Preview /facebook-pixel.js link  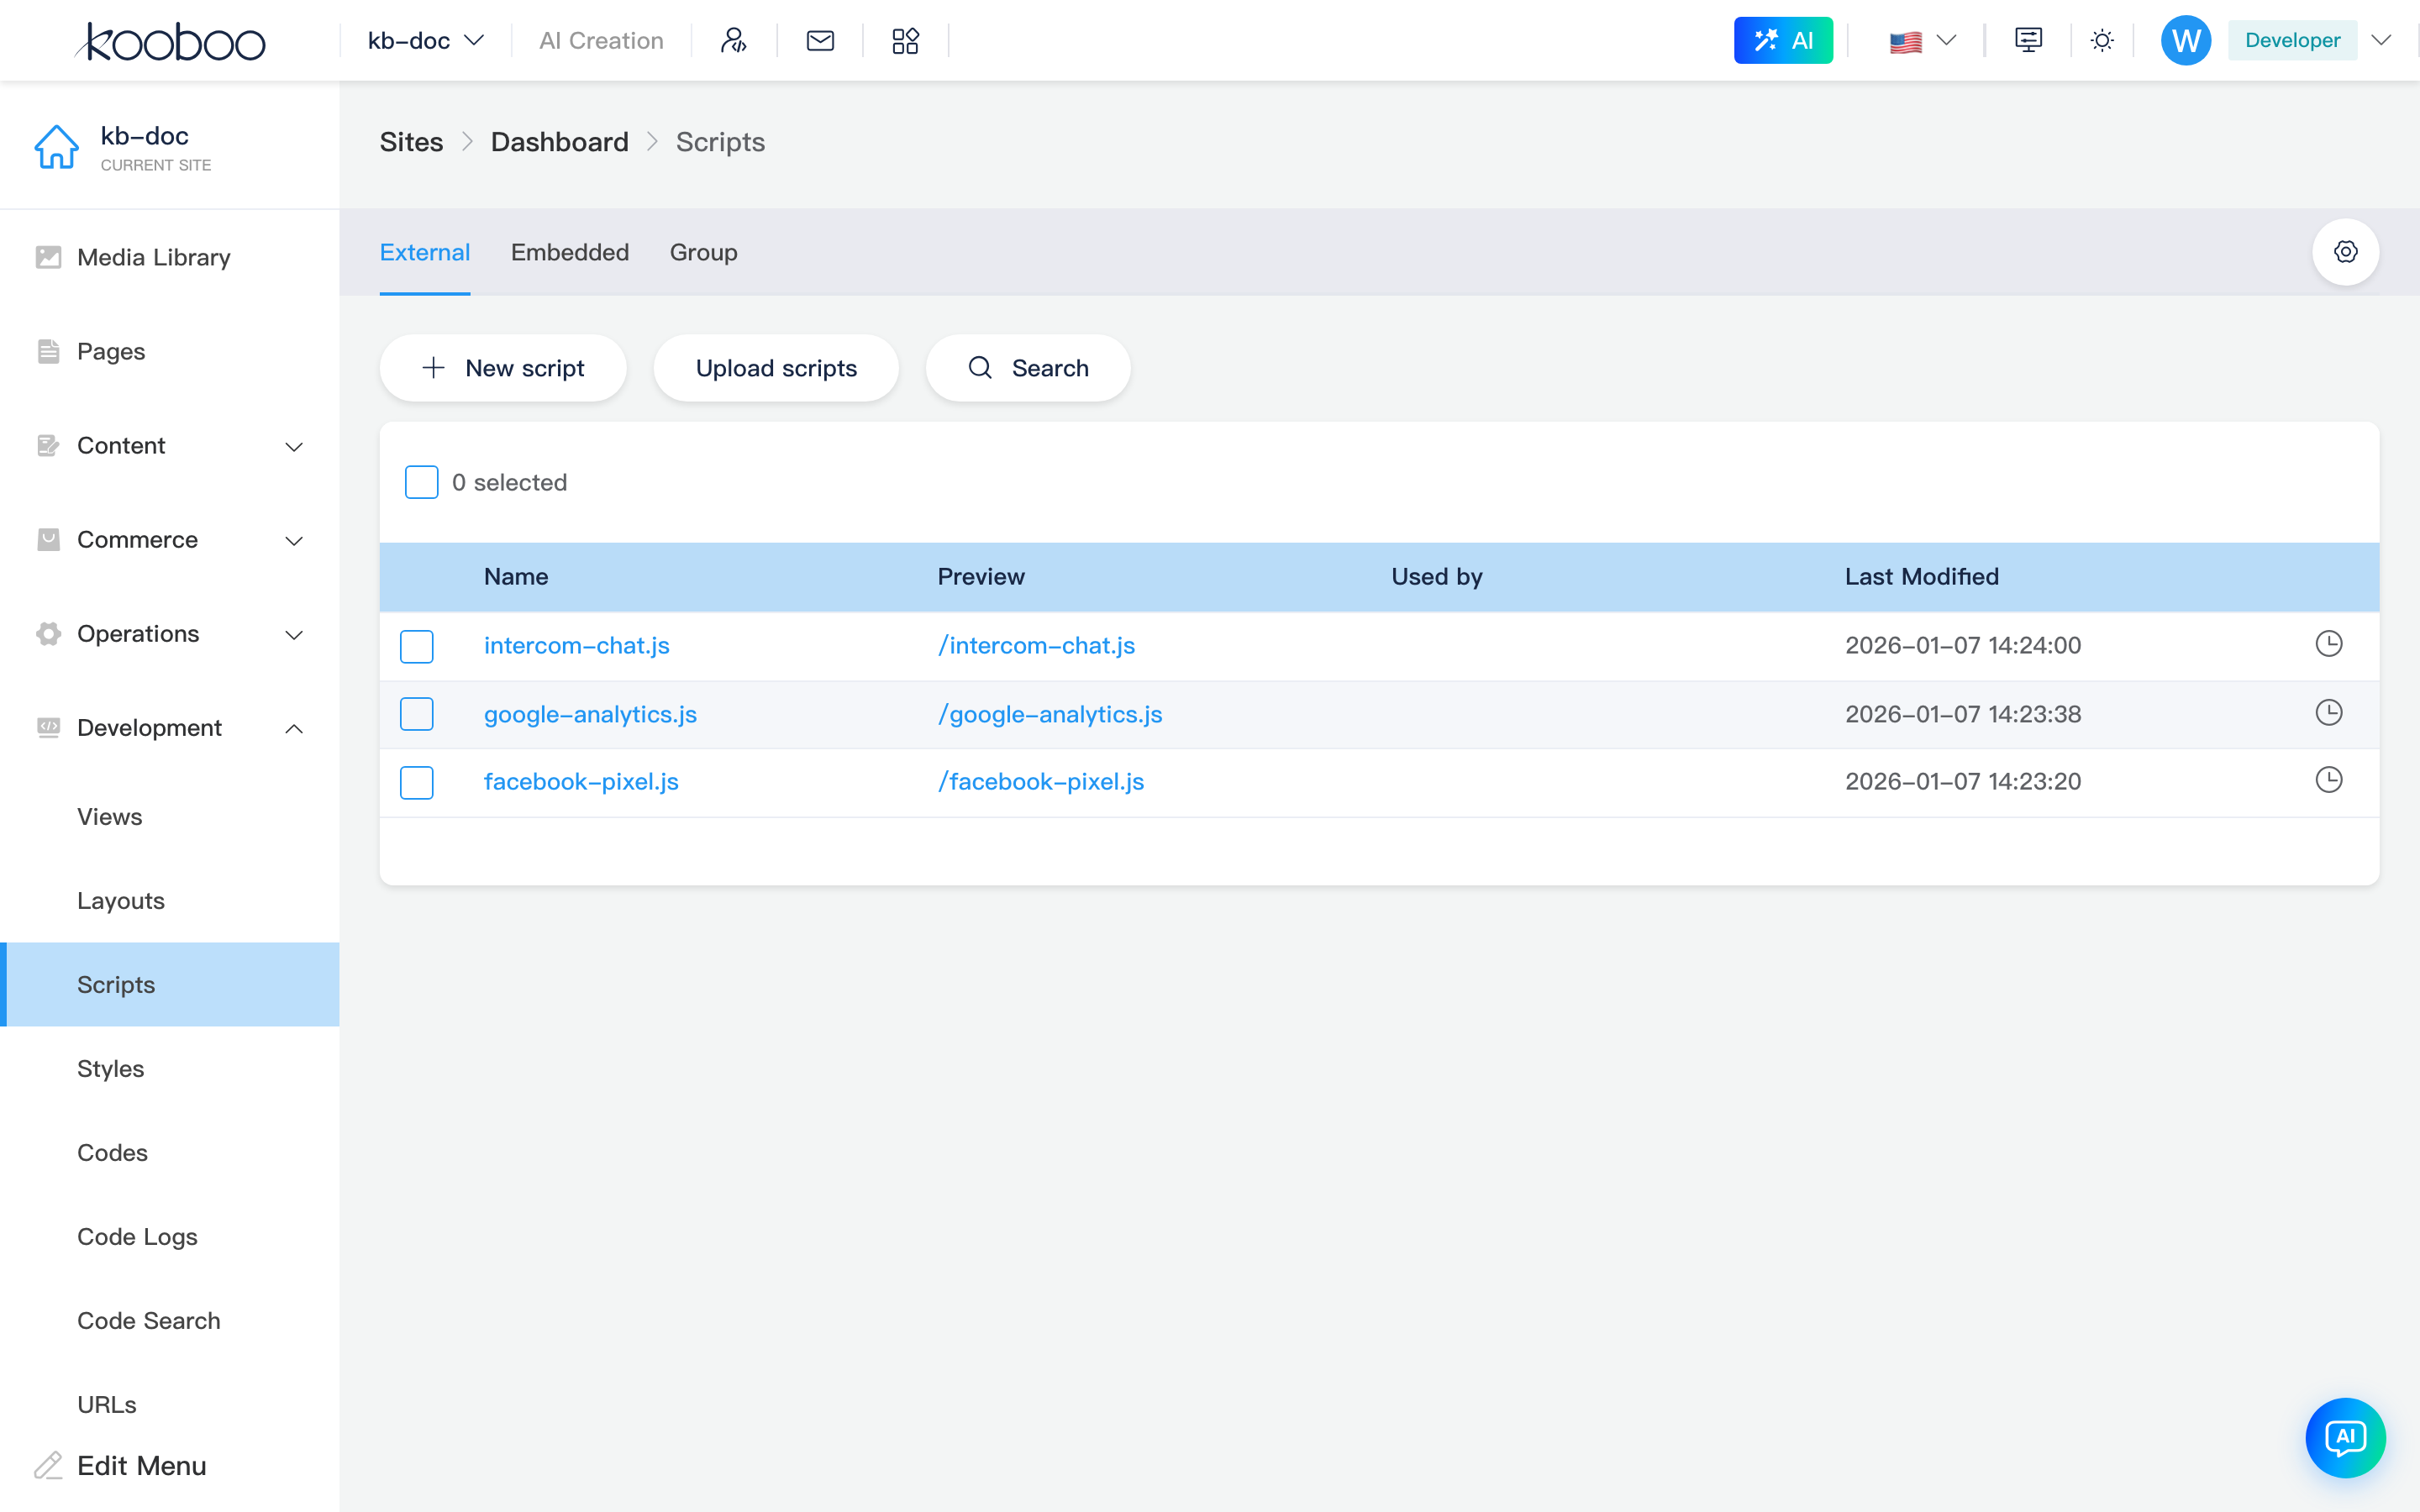1041,782
